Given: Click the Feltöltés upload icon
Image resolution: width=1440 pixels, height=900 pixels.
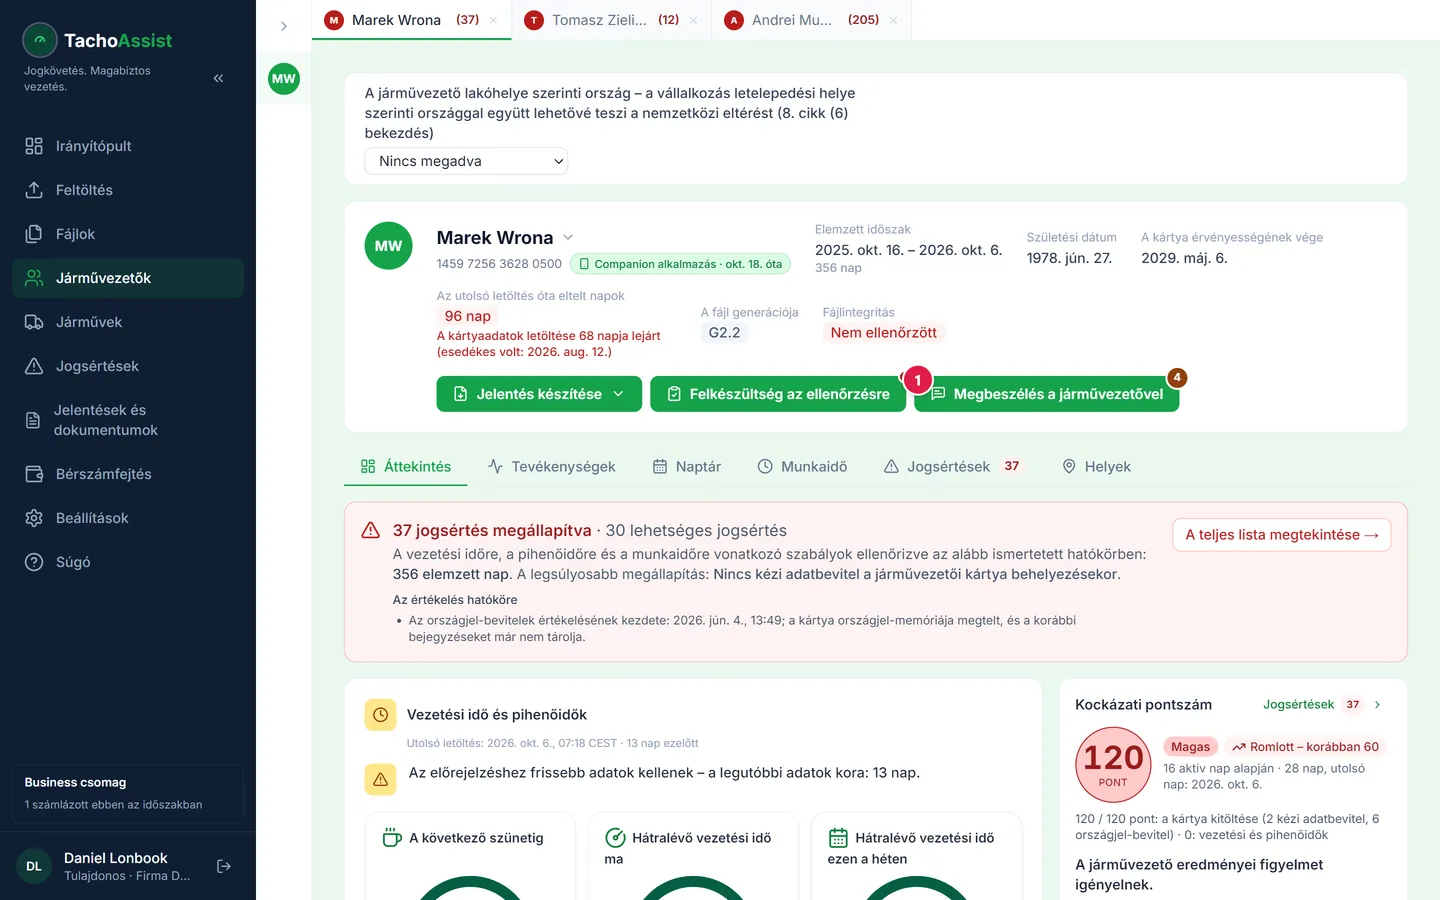Looking at the screenshot, I should click(34, 190).
